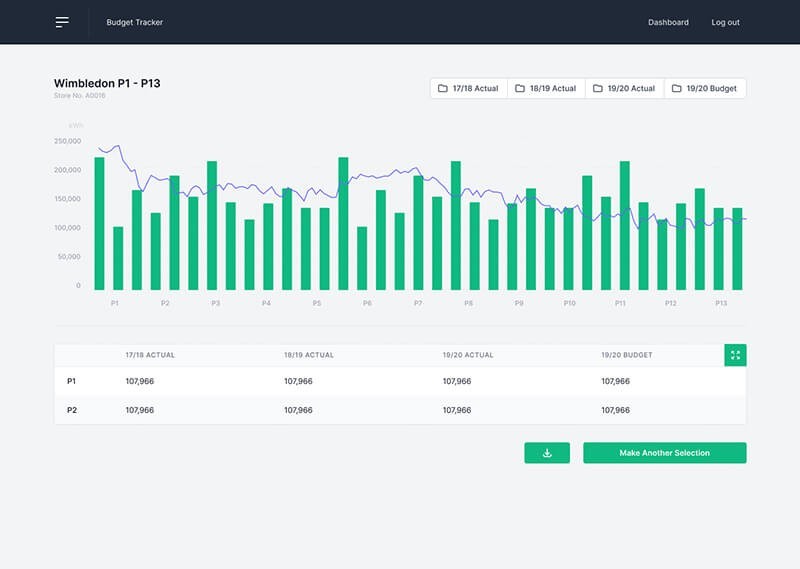Select the P2 table row
800x569 pixels.
coord(72,410)
